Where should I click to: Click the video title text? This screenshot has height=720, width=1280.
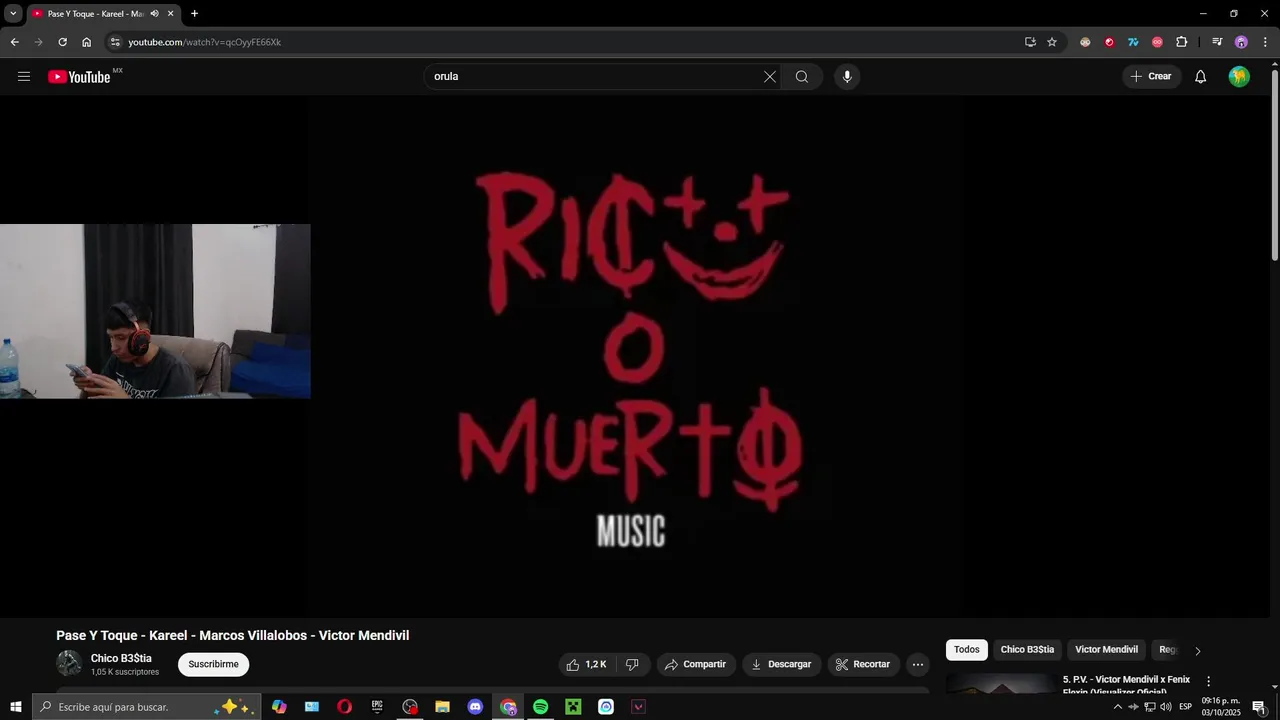[x=233, y=636]
